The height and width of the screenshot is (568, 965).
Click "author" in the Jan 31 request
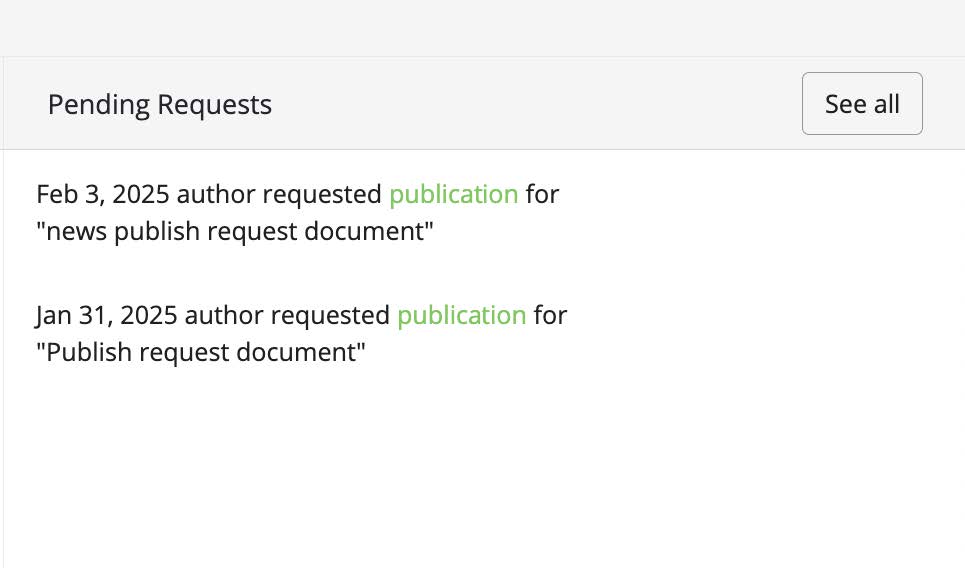click(x=224, y=315)
